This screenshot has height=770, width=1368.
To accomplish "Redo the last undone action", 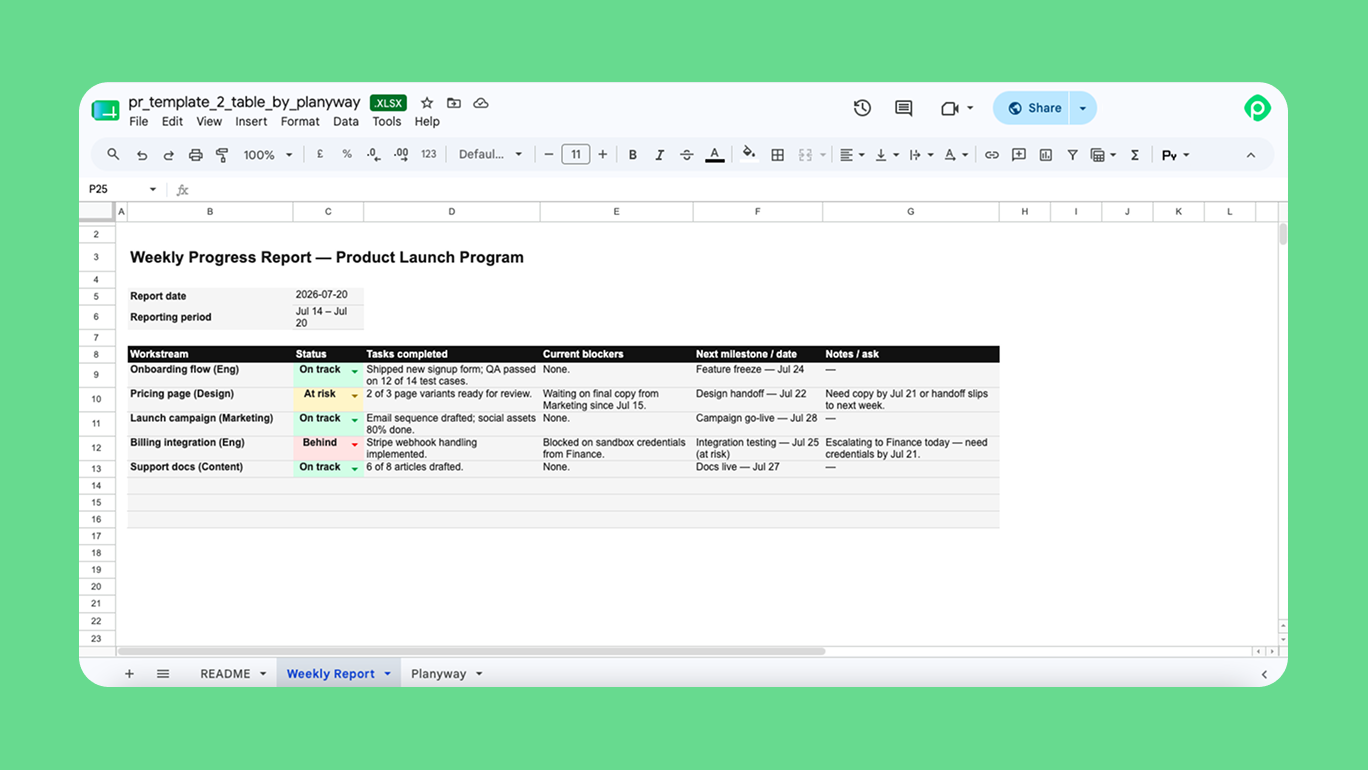I will (x=168, y=155).
